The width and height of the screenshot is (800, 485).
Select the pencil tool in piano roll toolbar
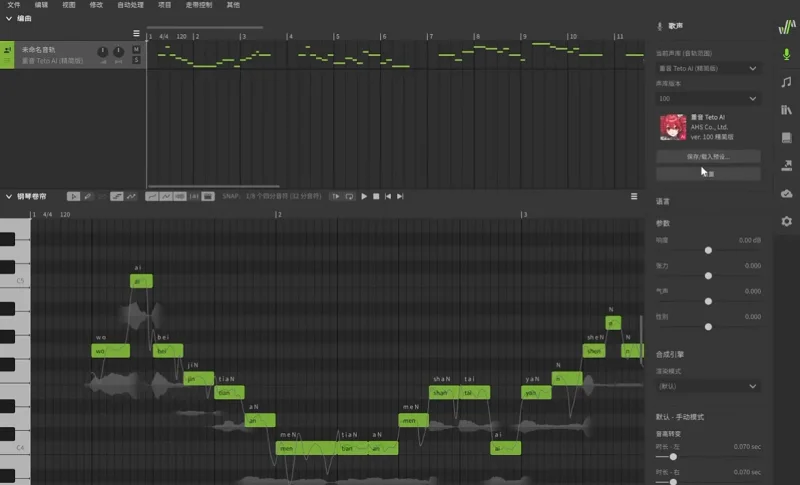pos(88,196)
